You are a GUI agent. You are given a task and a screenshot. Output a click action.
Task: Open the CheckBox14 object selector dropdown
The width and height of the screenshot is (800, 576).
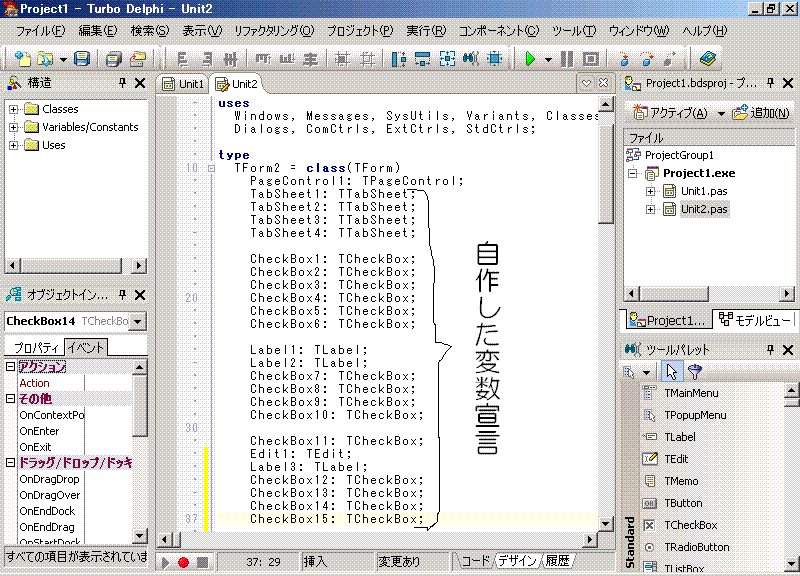pos(138,321)
